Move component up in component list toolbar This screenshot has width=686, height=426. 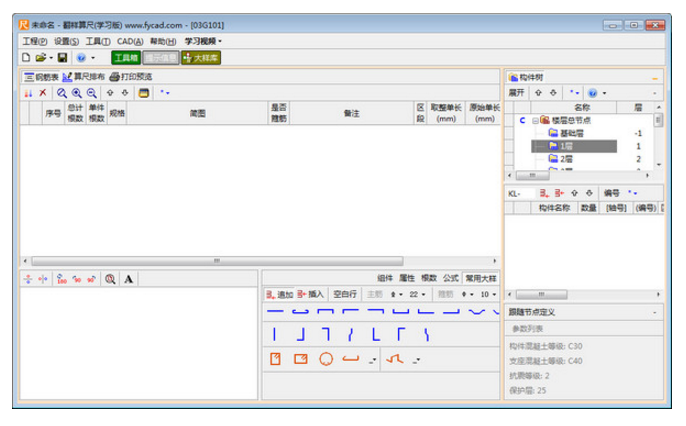[574, 193]
